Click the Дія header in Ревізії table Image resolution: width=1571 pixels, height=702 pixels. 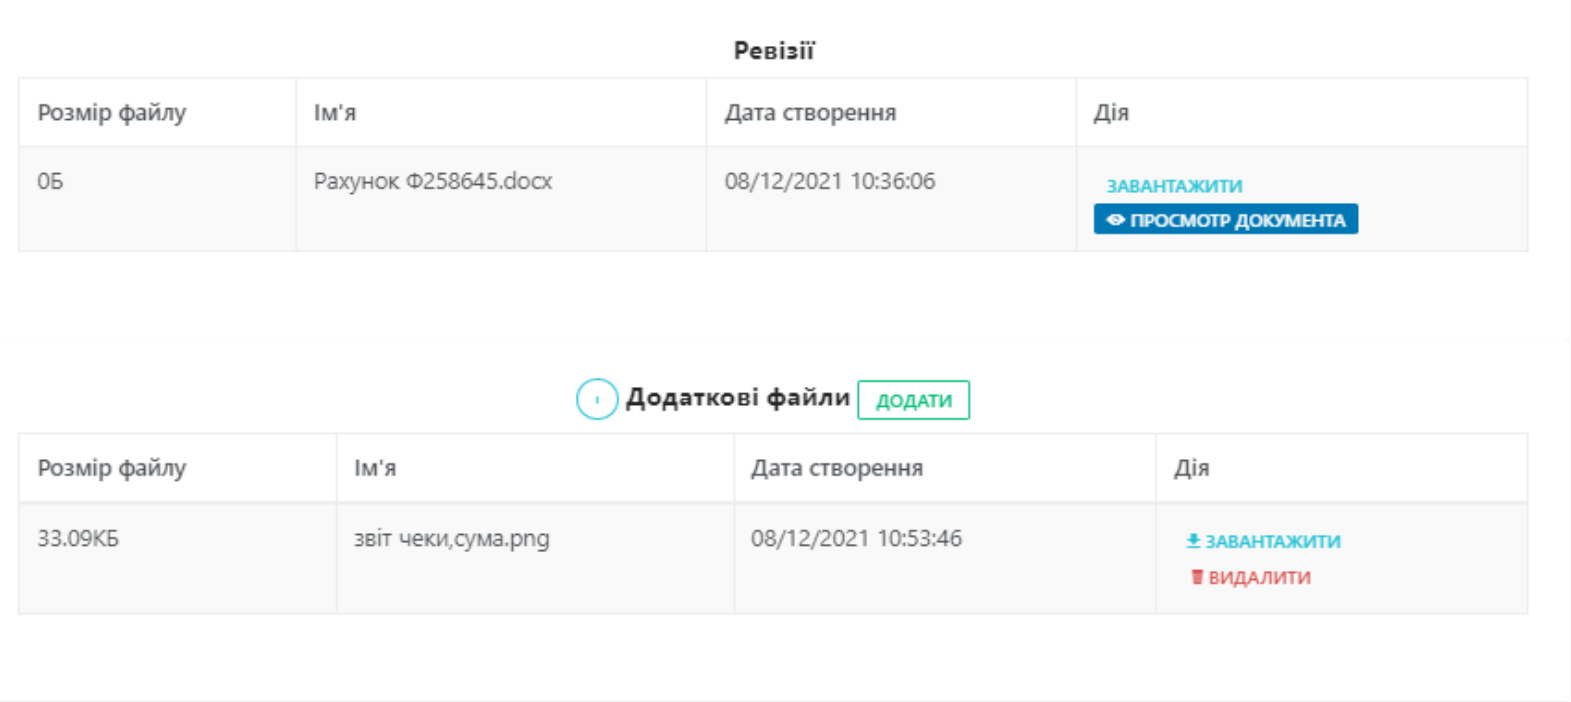[x=1111, y=113]
